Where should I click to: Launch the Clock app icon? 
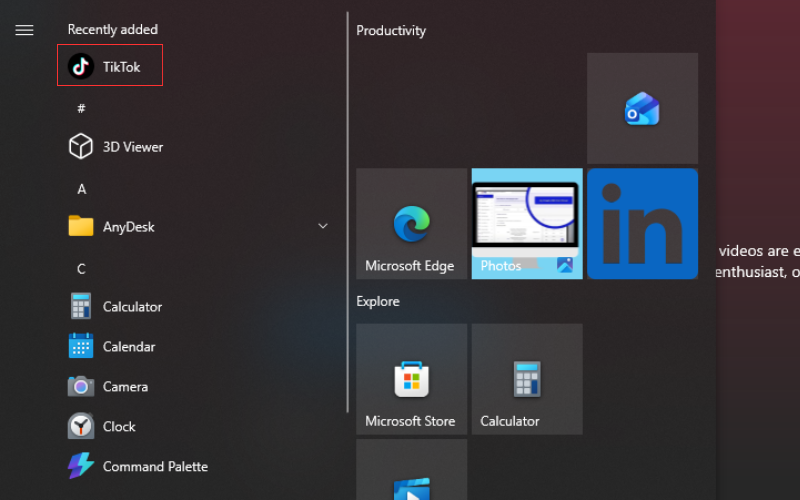81,426
